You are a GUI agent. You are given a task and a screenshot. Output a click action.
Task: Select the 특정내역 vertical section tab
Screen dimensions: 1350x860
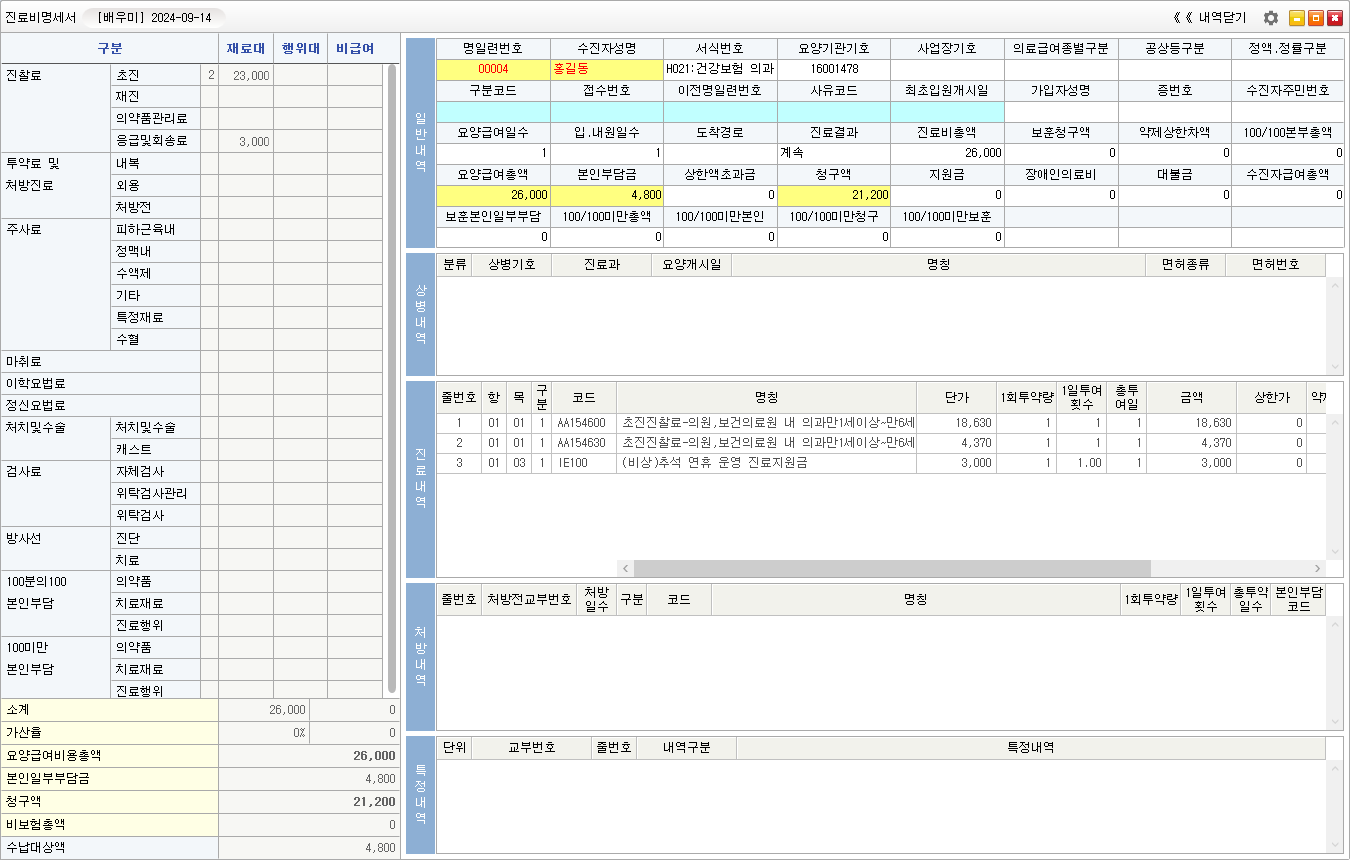[x=420, y=795]
